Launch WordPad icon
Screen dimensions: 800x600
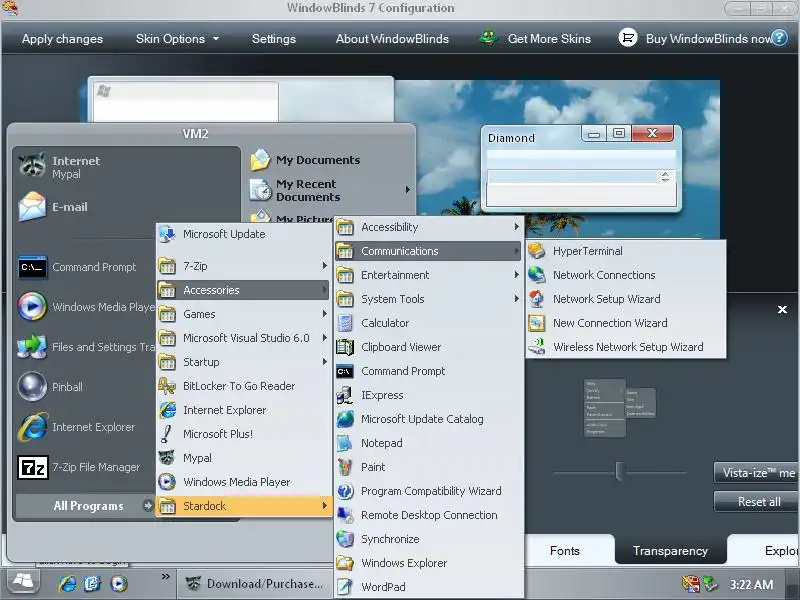tap(345, 587)
